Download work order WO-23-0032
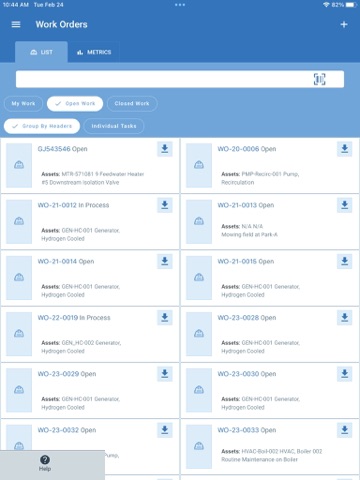The height and width of the screenshot is (480, 360). coord(165,430)
